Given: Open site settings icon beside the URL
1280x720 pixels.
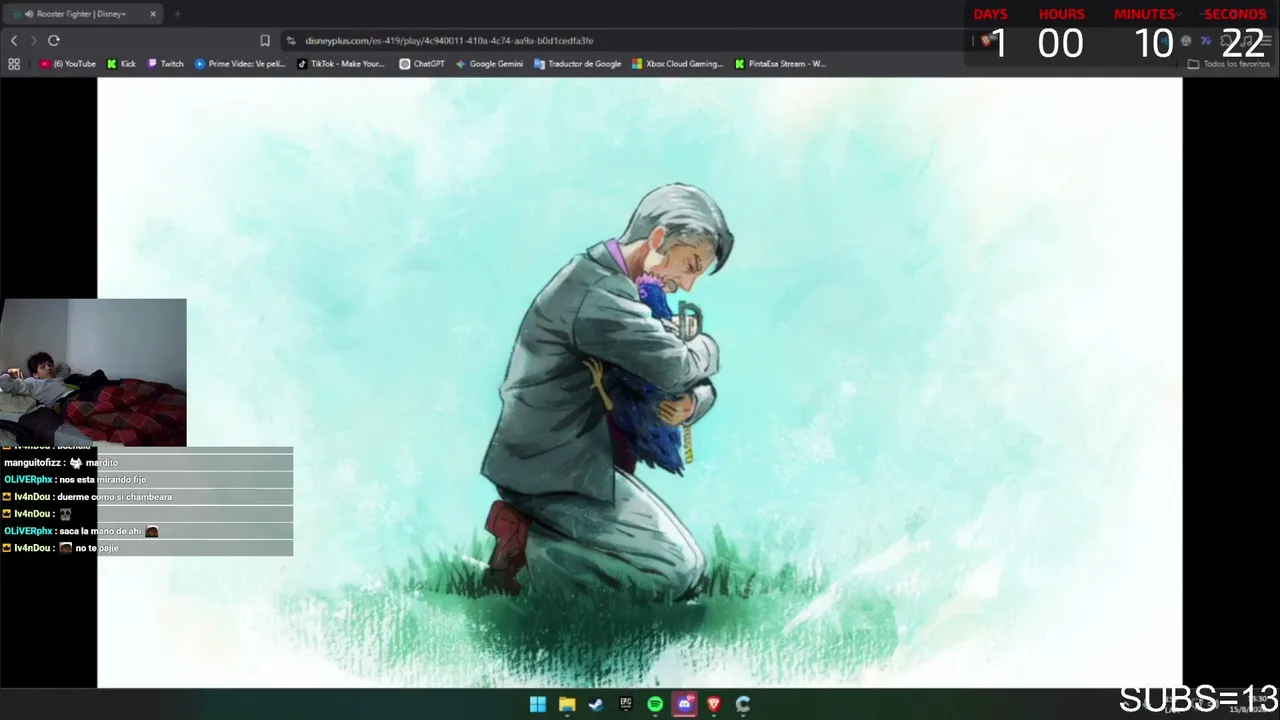Looking at the screenshot, I should click(x=291, y=40).
